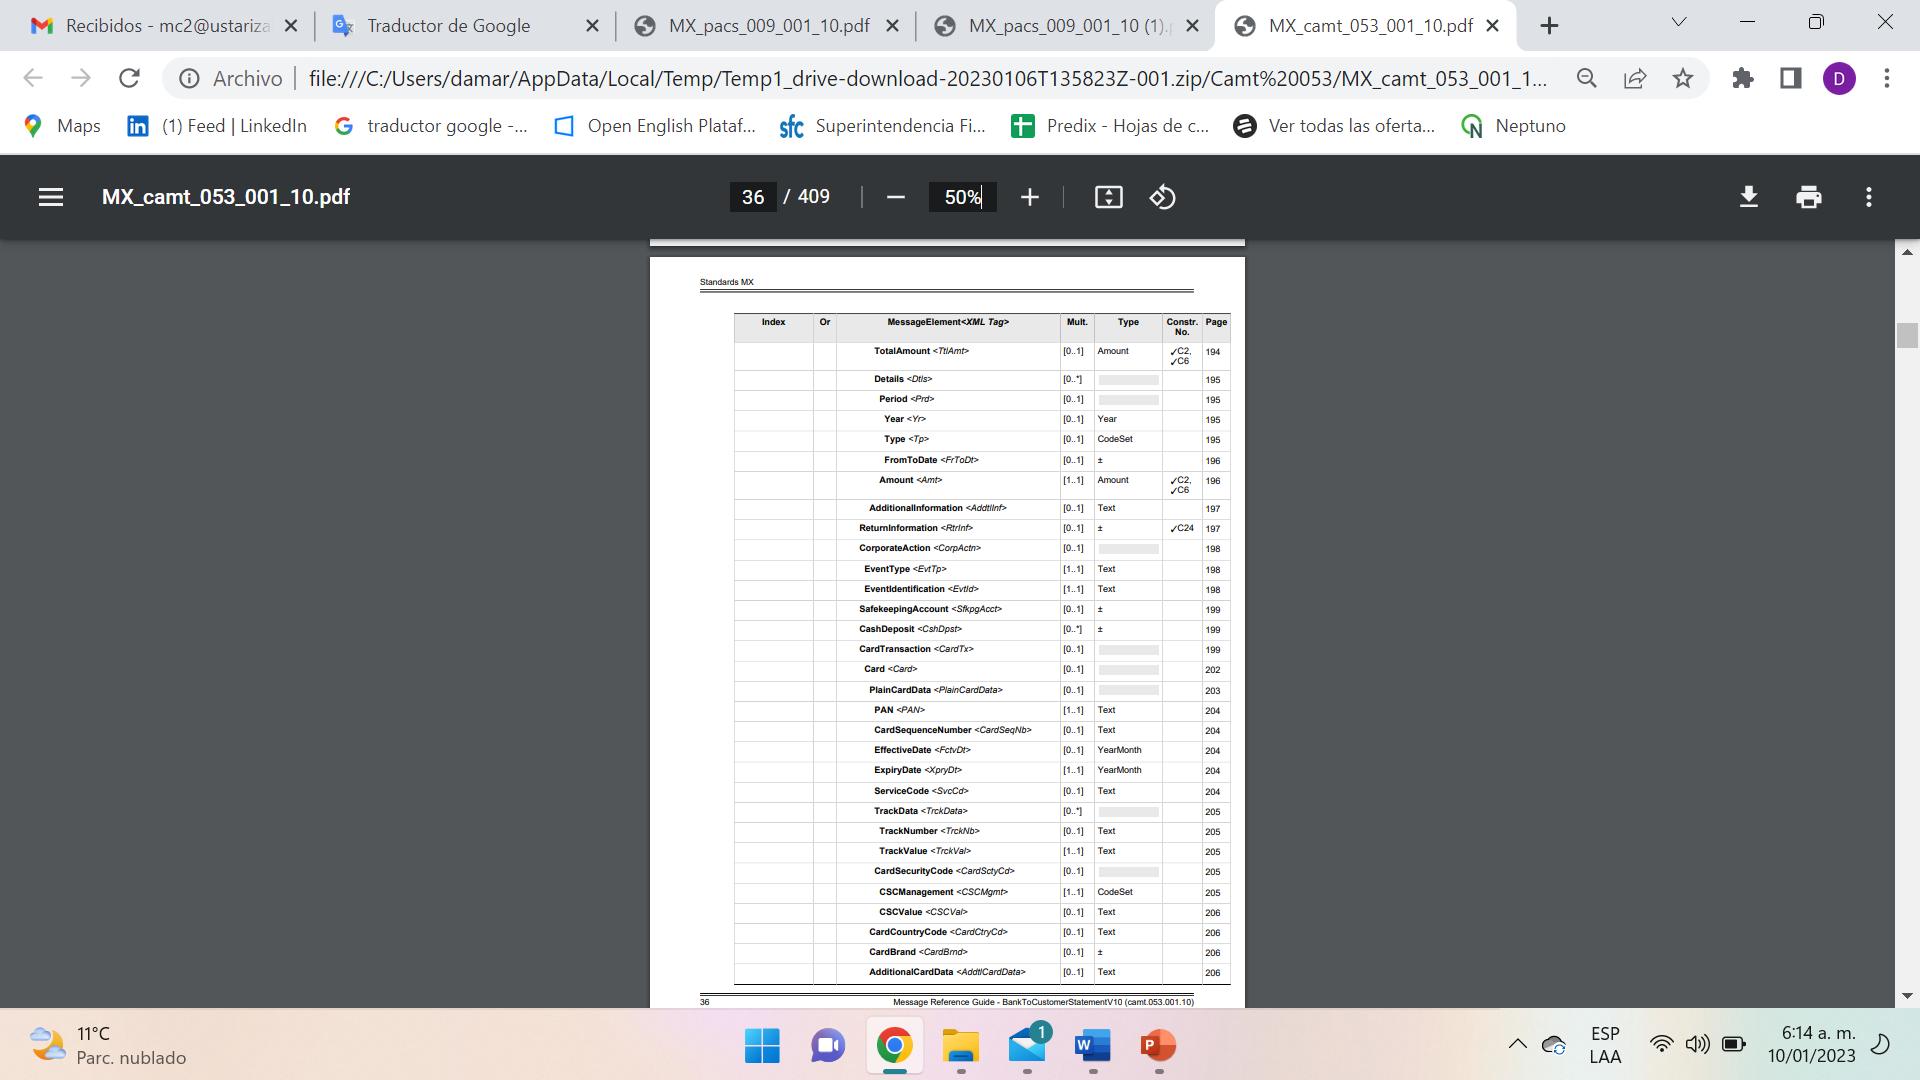Open Chrome's three-dot menu
Screen dimensions: 1920x1080
point(1887,78)
